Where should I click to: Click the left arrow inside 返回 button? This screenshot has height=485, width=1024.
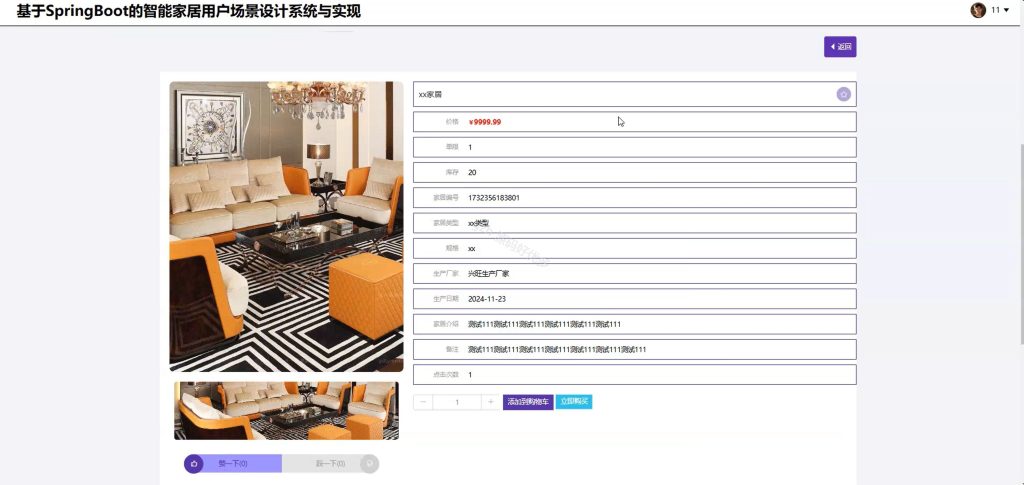pyautogui.click(x=833, y=47)
